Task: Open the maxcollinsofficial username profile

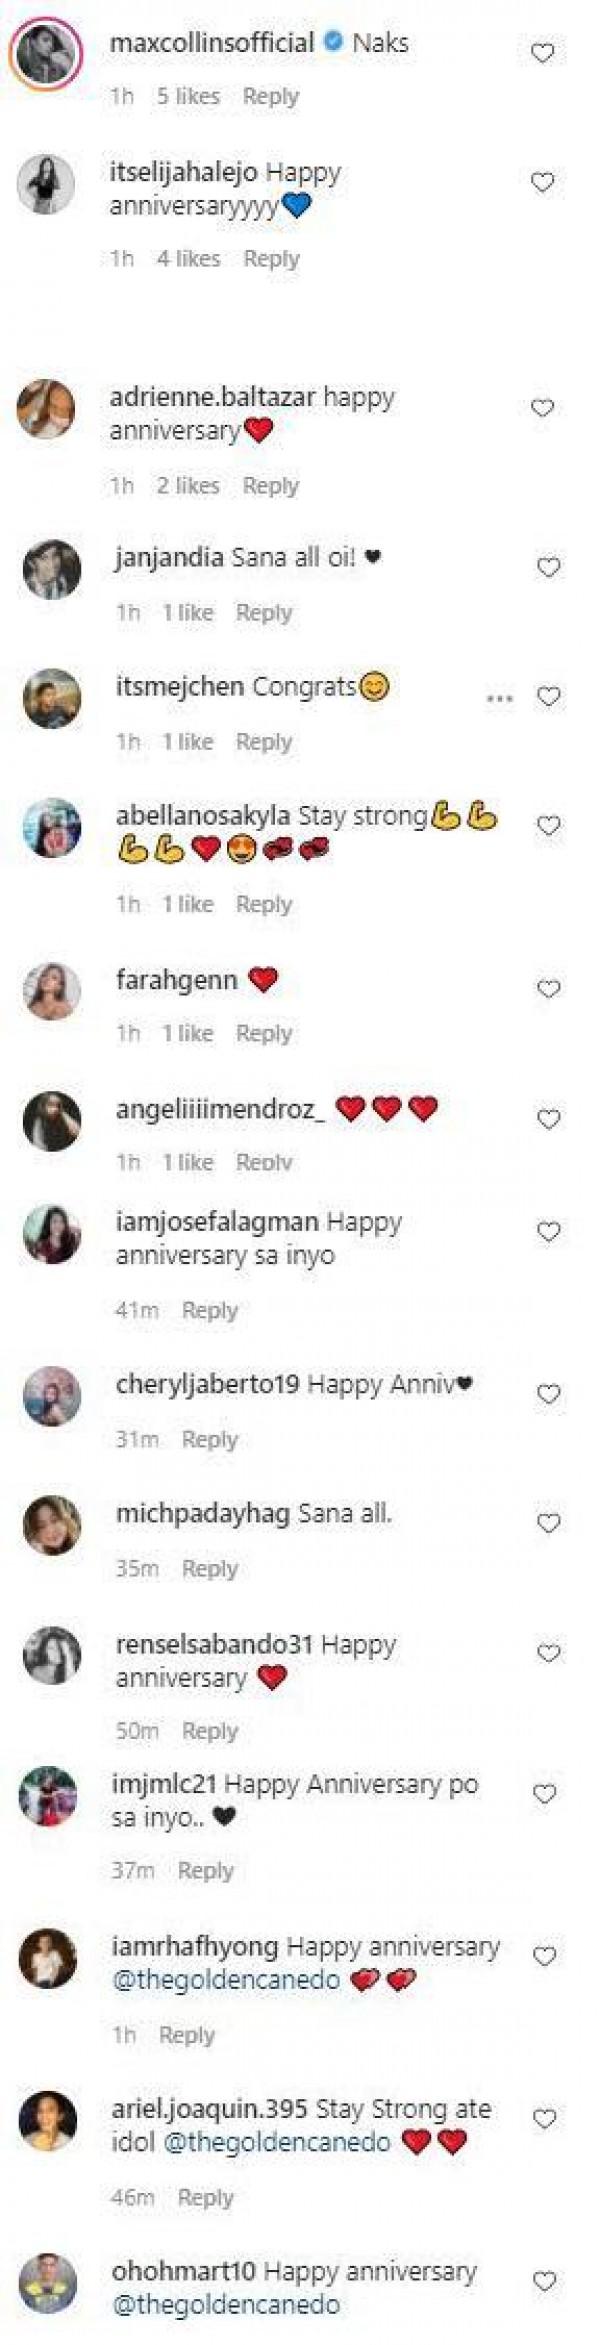Action: [212, 43]
